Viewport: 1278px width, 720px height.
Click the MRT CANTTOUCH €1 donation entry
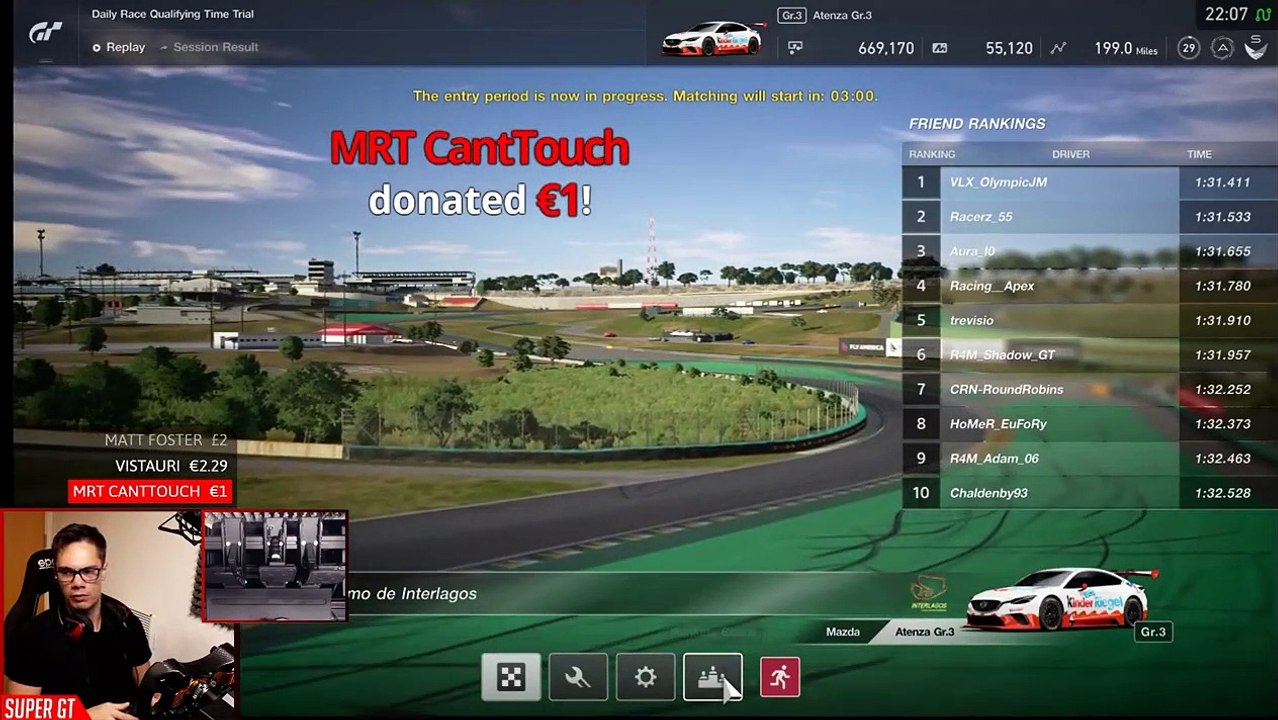[x=150, y=491]
